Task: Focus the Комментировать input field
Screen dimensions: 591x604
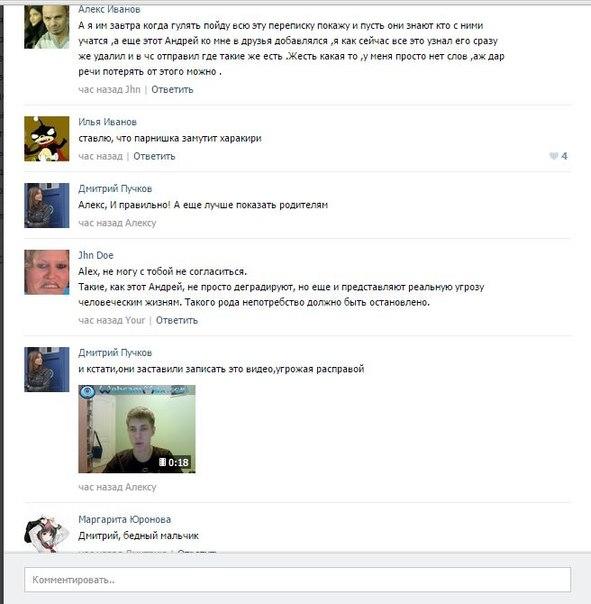Action: click(297, 579)
